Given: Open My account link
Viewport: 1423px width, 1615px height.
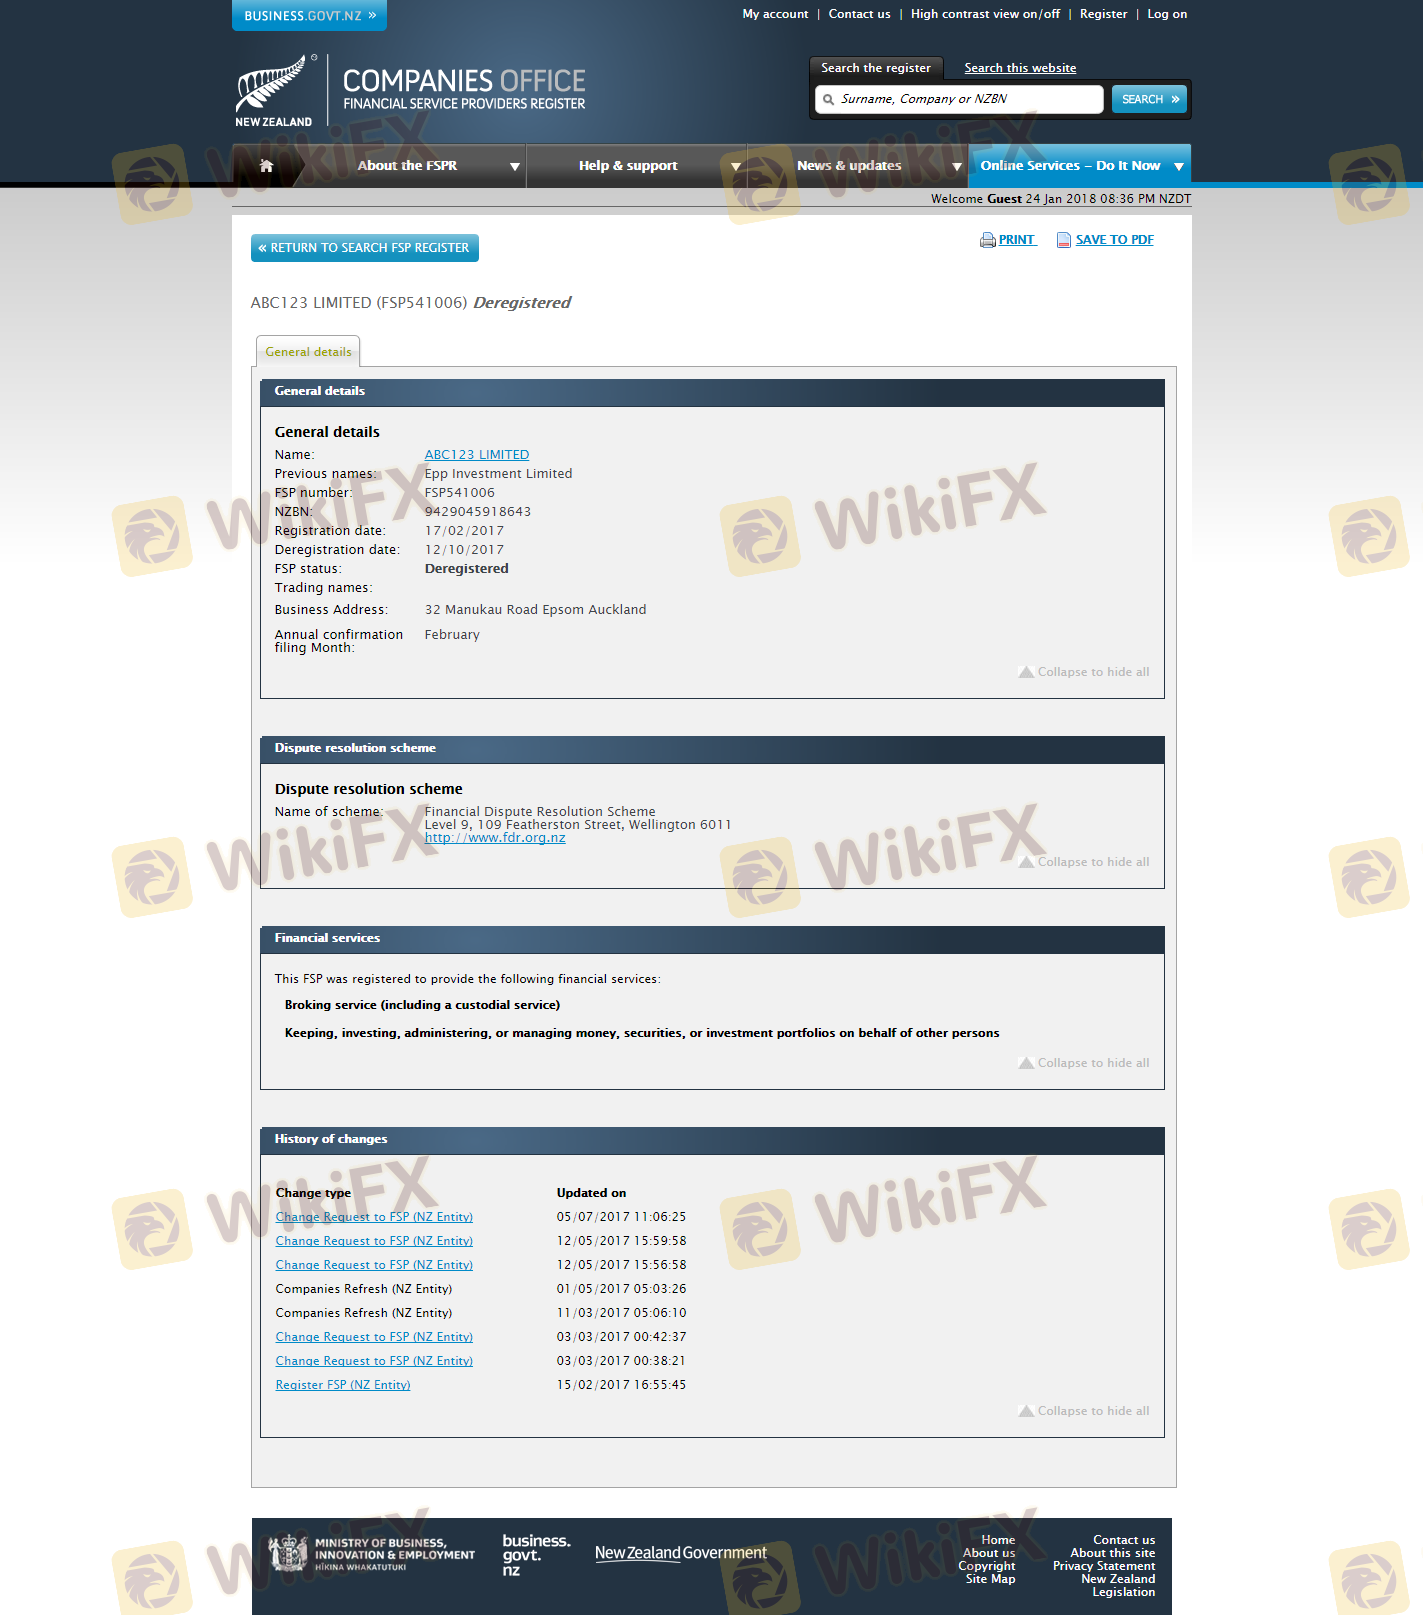Looking at the screenshot, I should (x=775, y=14).
